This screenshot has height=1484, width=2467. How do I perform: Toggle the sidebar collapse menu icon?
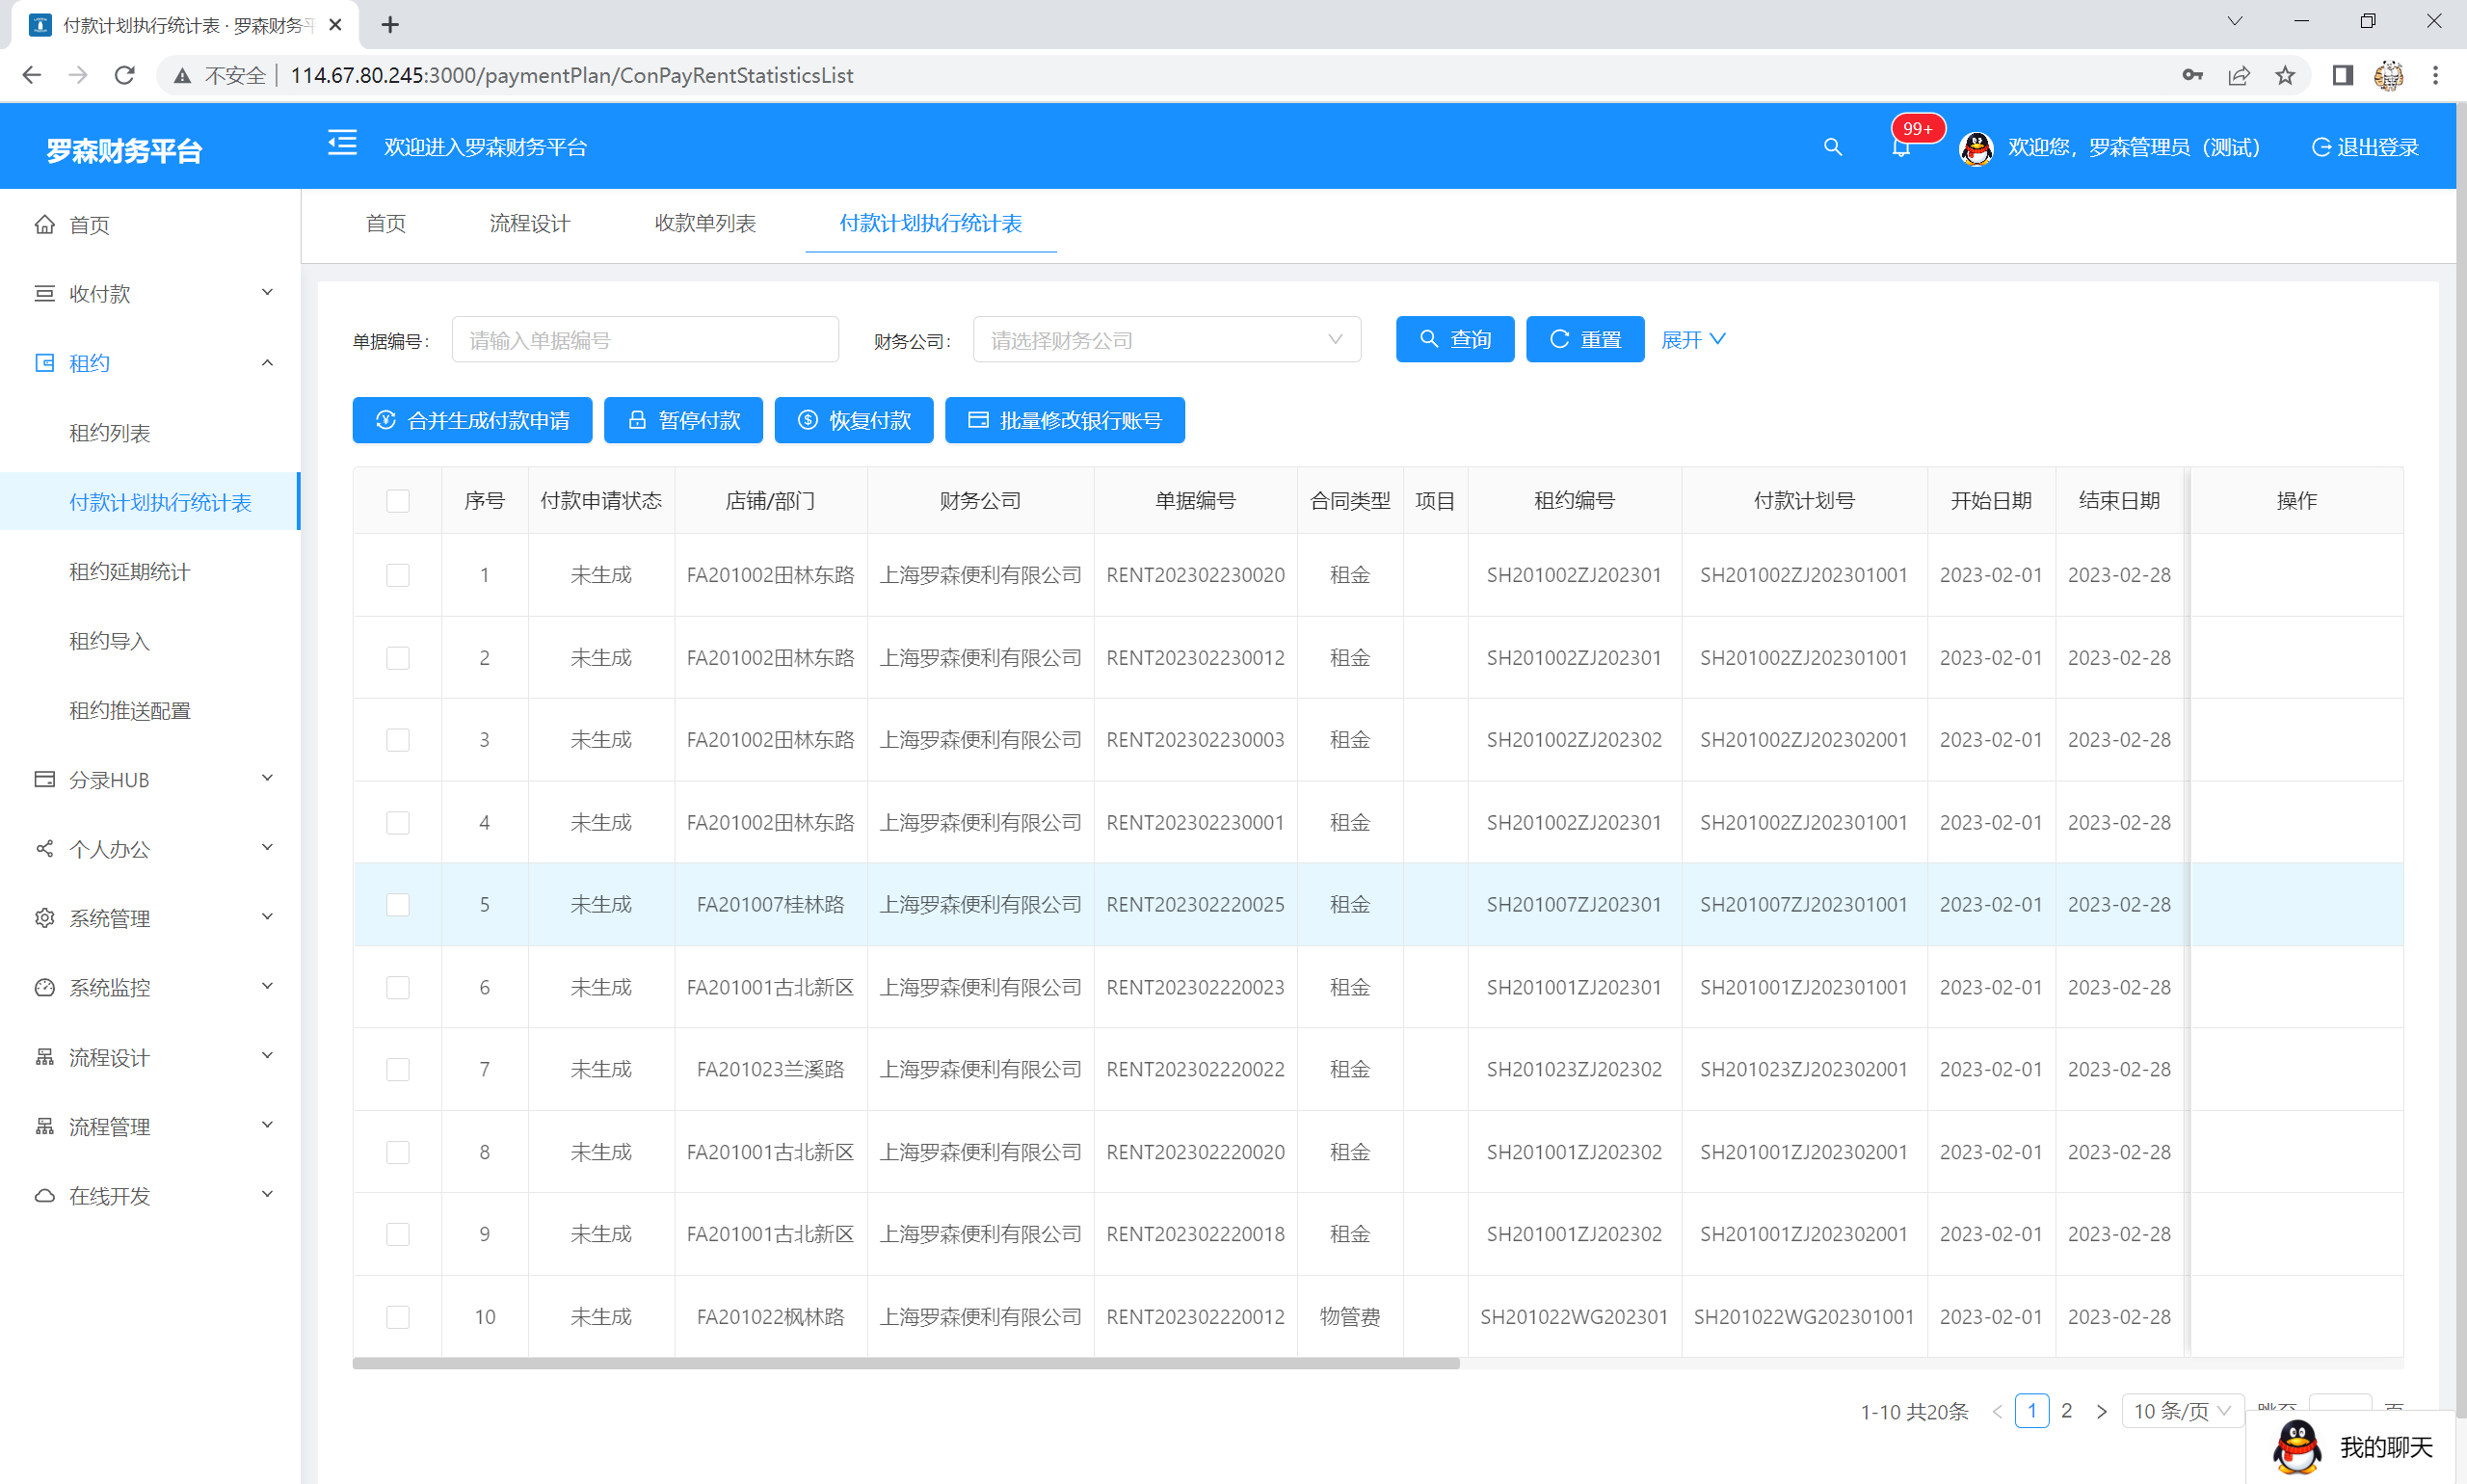(342, 144)
